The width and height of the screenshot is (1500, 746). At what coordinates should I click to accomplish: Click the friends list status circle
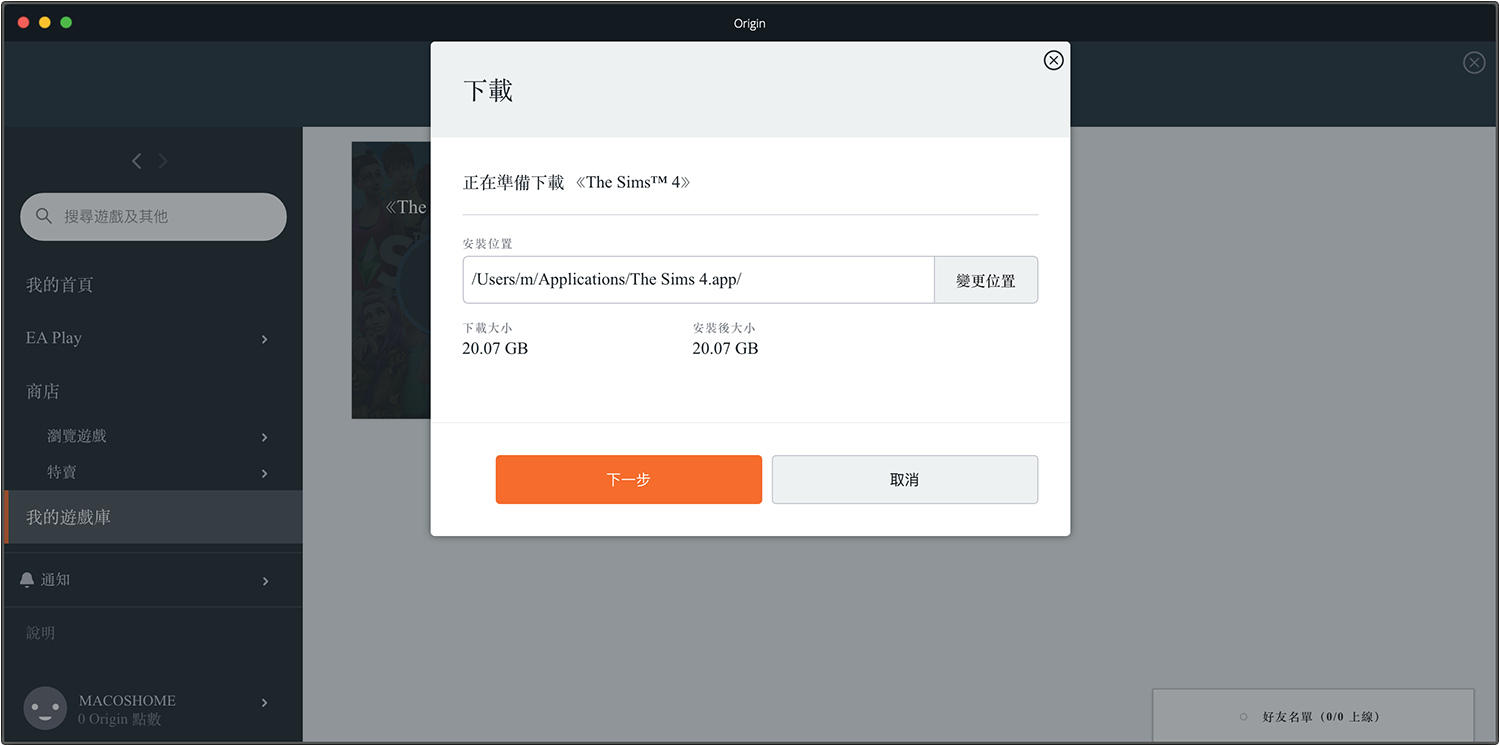tap(1243, 717)
